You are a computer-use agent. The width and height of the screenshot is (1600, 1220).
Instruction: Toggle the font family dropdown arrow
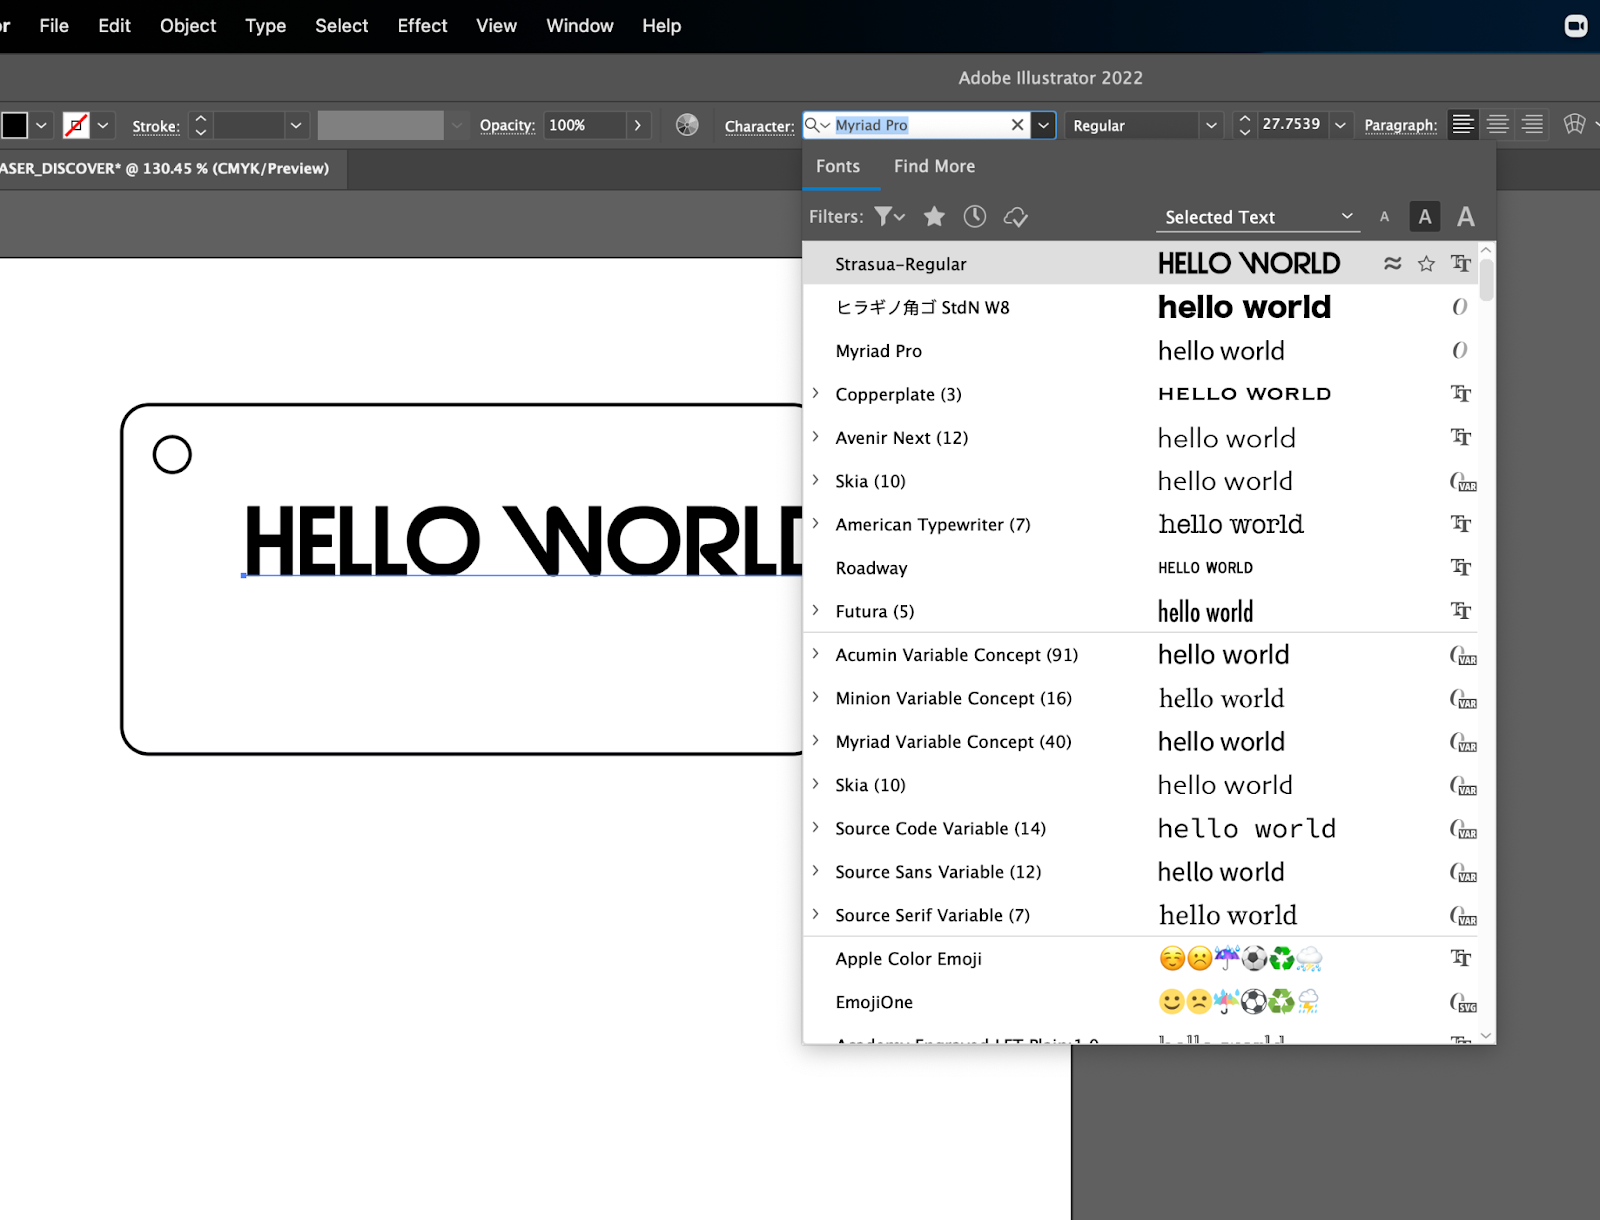click(x=1044, y=125)
